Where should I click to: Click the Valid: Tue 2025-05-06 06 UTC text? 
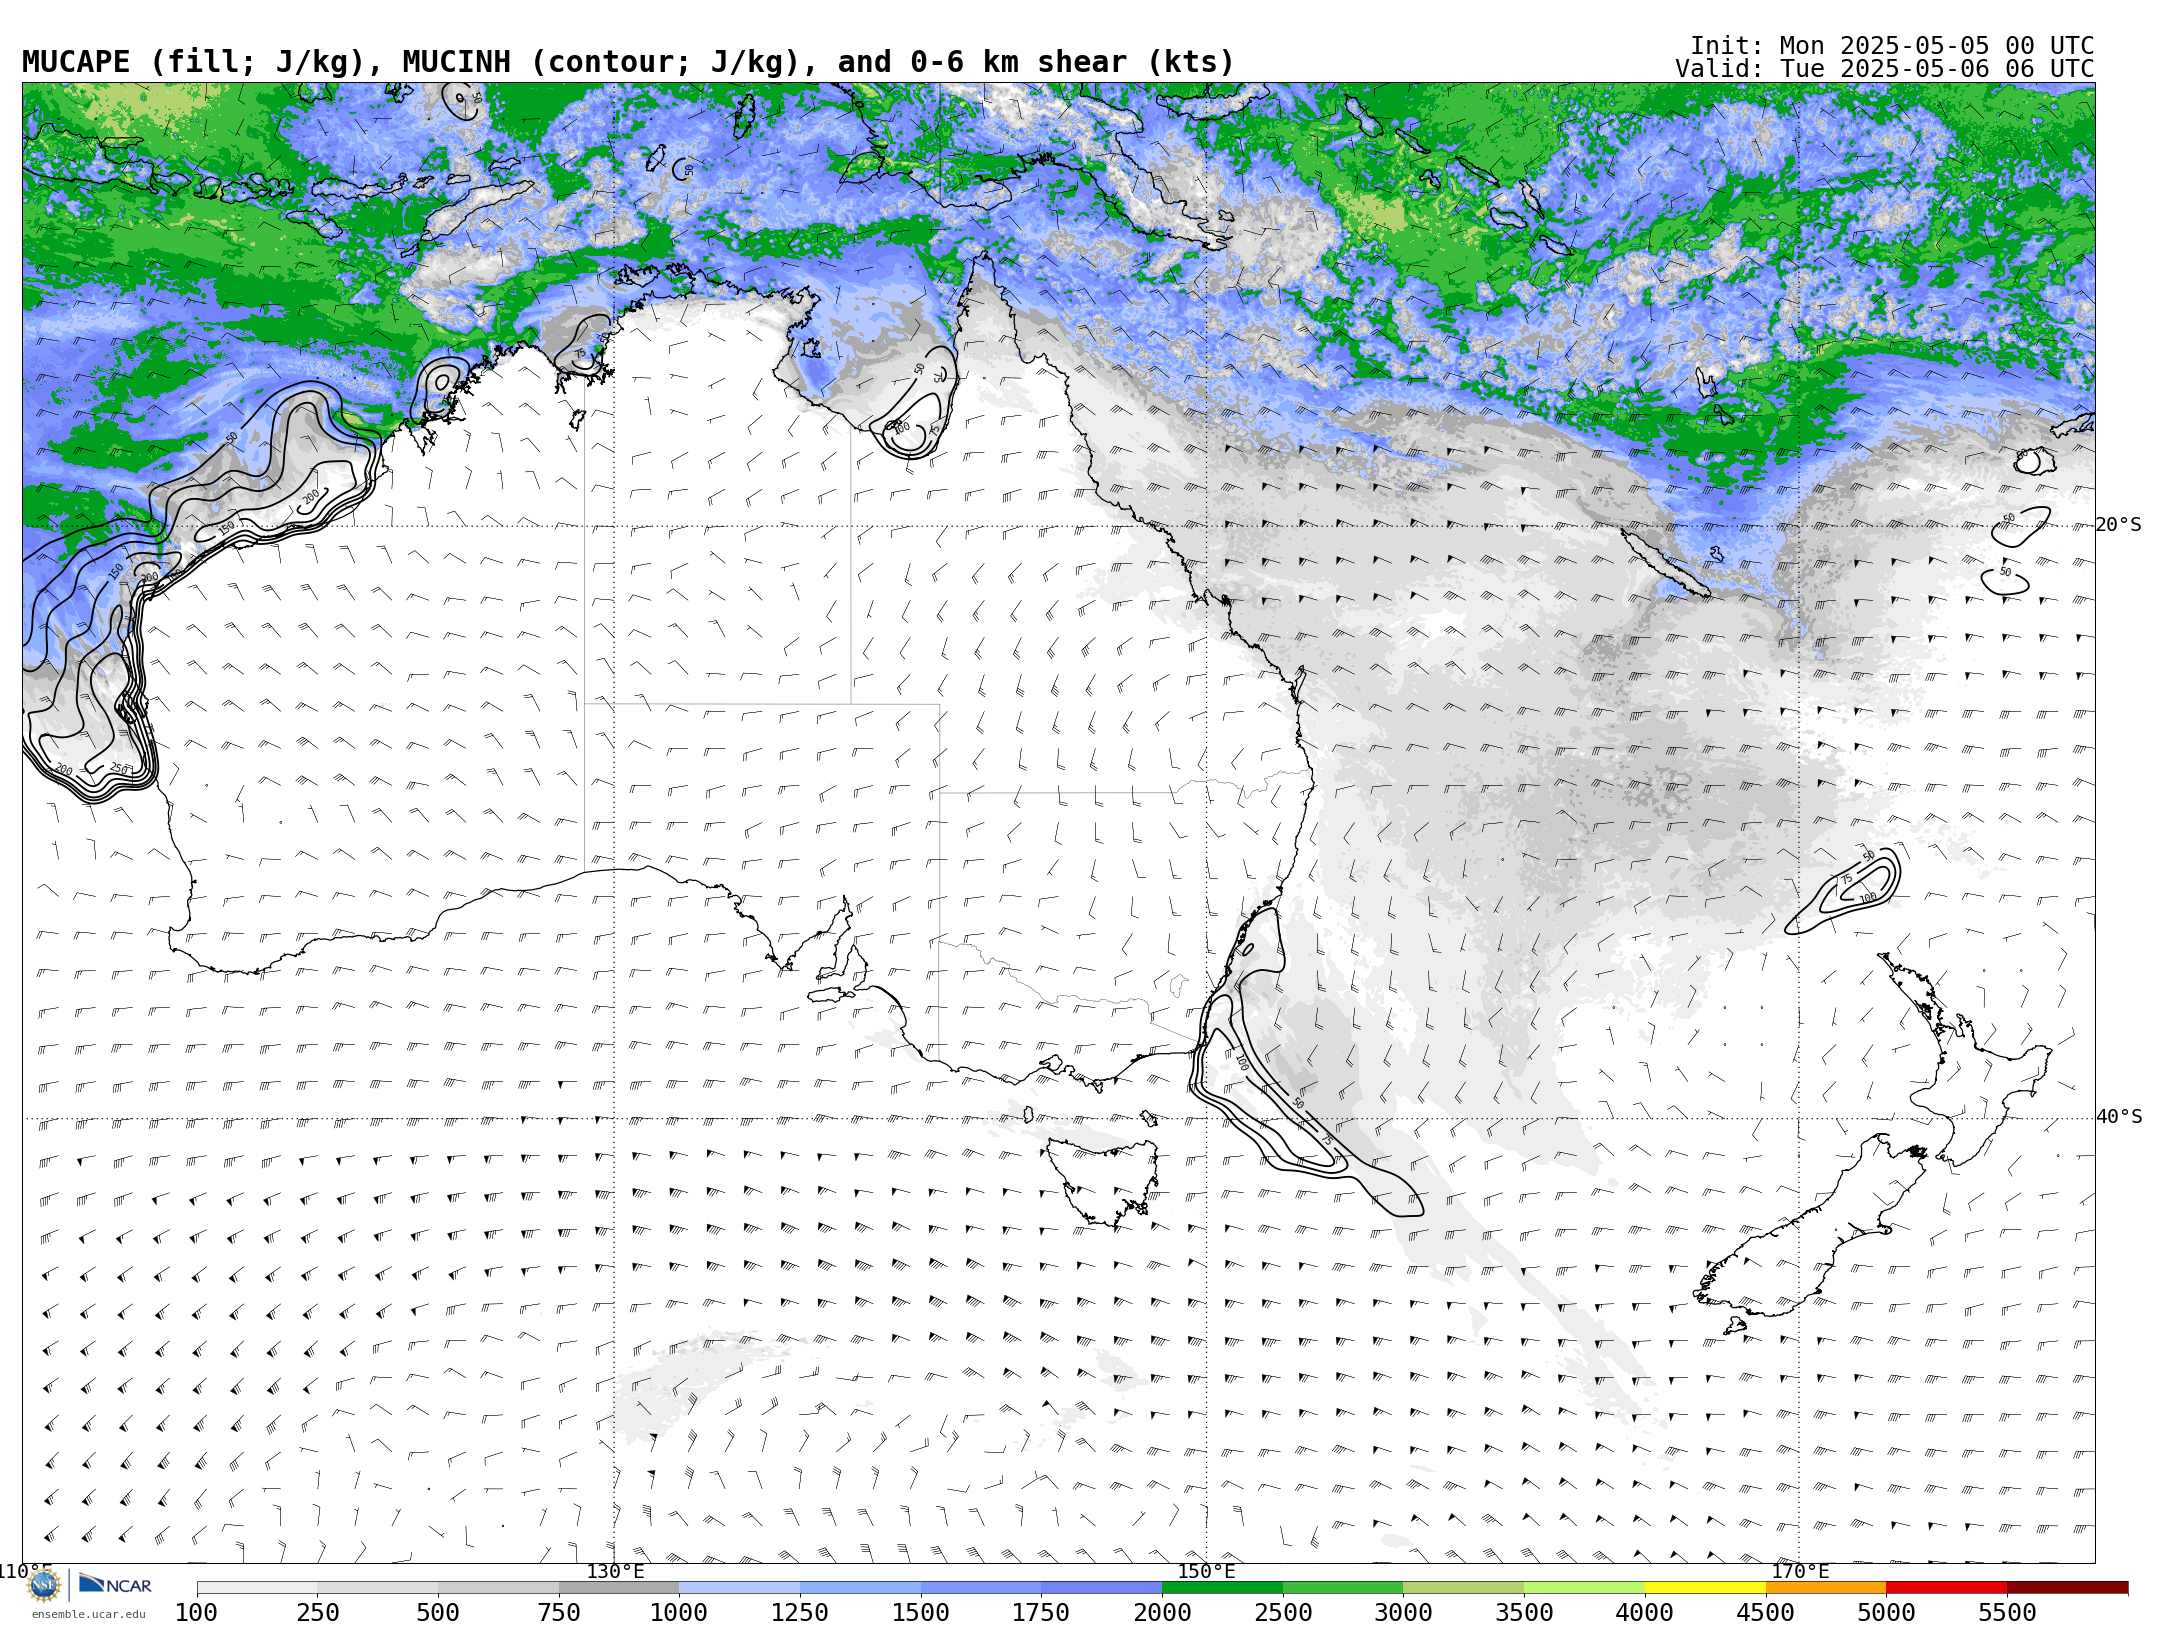coord(1884,68)
